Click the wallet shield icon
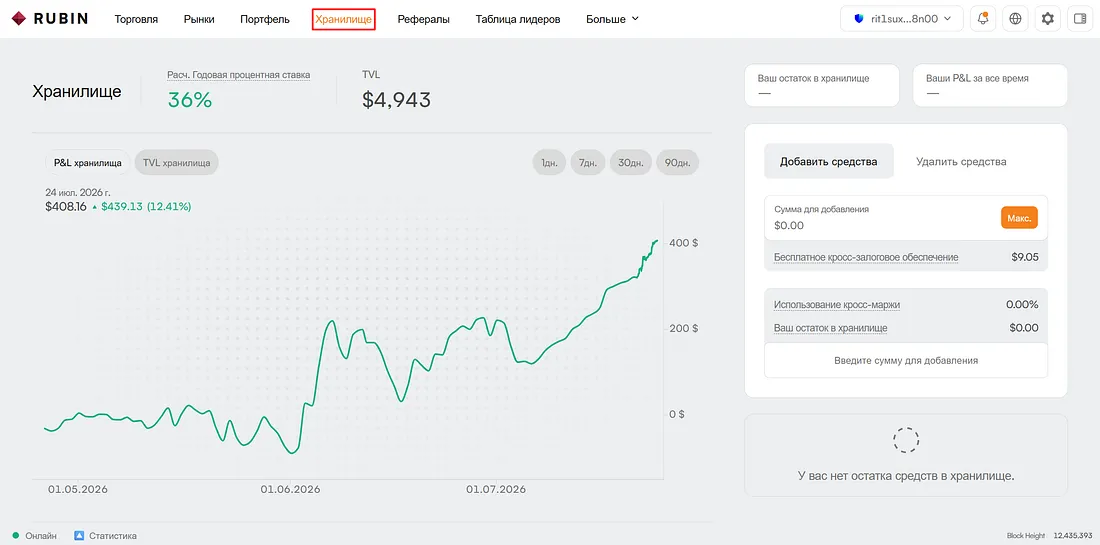This screenshot has width=1100, height=545. tap(859, 19)
